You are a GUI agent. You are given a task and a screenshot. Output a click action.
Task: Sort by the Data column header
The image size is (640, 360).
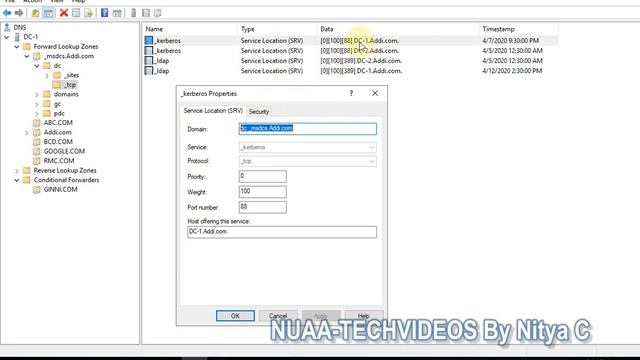click(398, 29)
